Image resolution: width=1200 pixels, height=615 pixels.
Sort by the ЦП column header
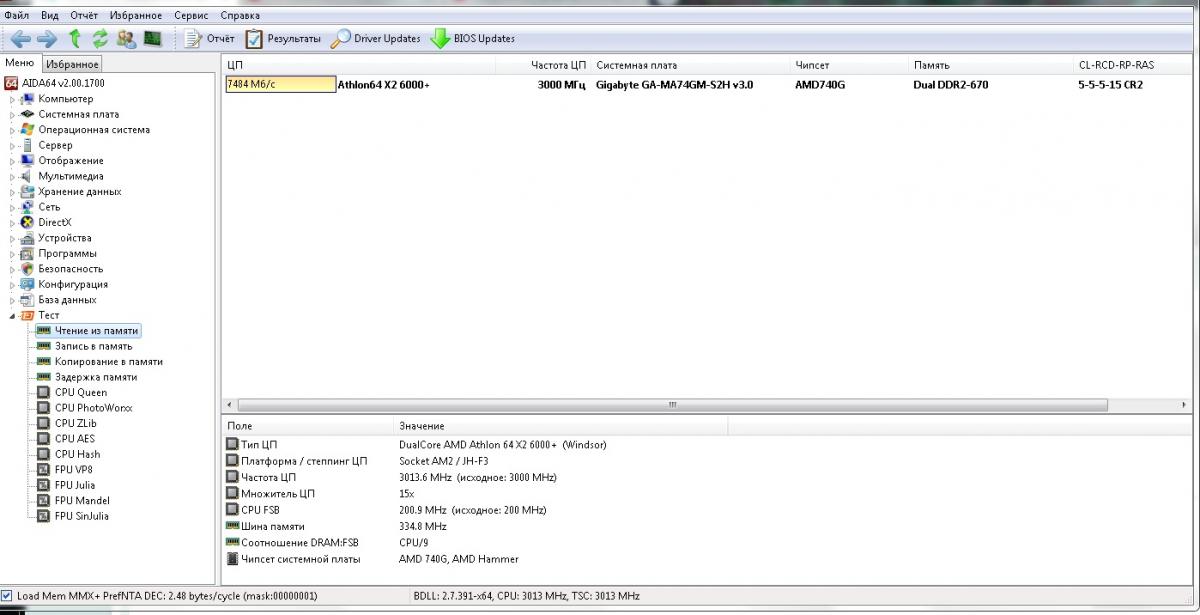pyautogui.click(x=358, y=65)
